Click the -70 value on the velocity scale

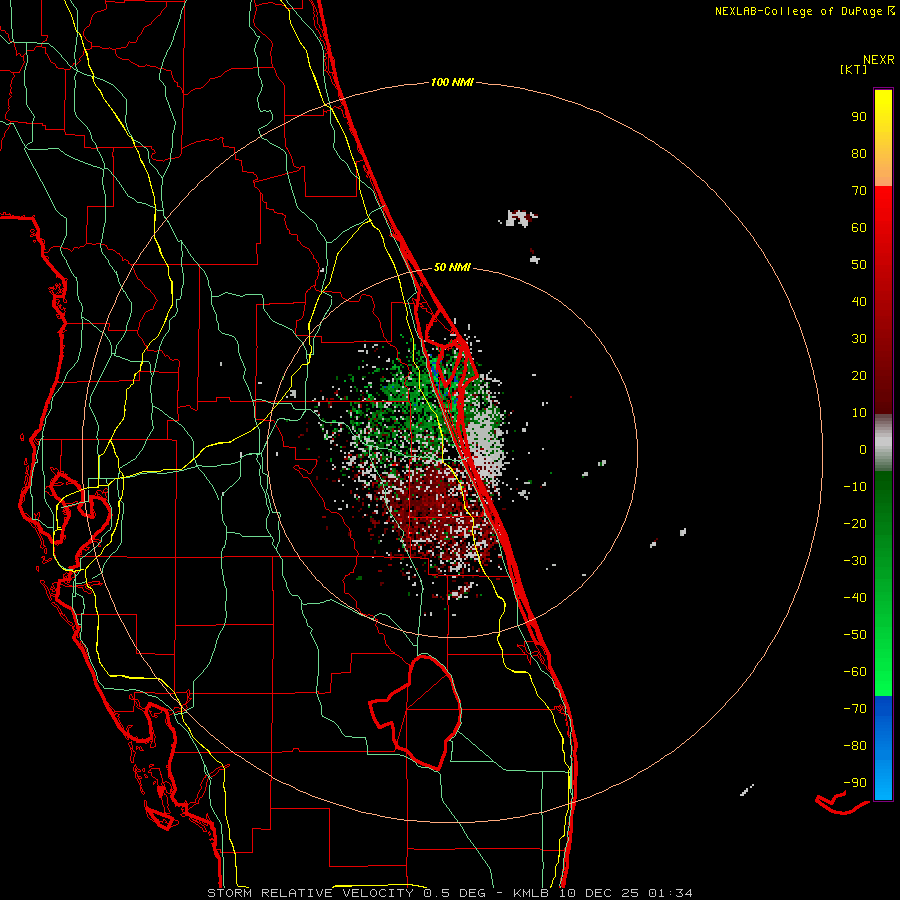tap(855, 709)
